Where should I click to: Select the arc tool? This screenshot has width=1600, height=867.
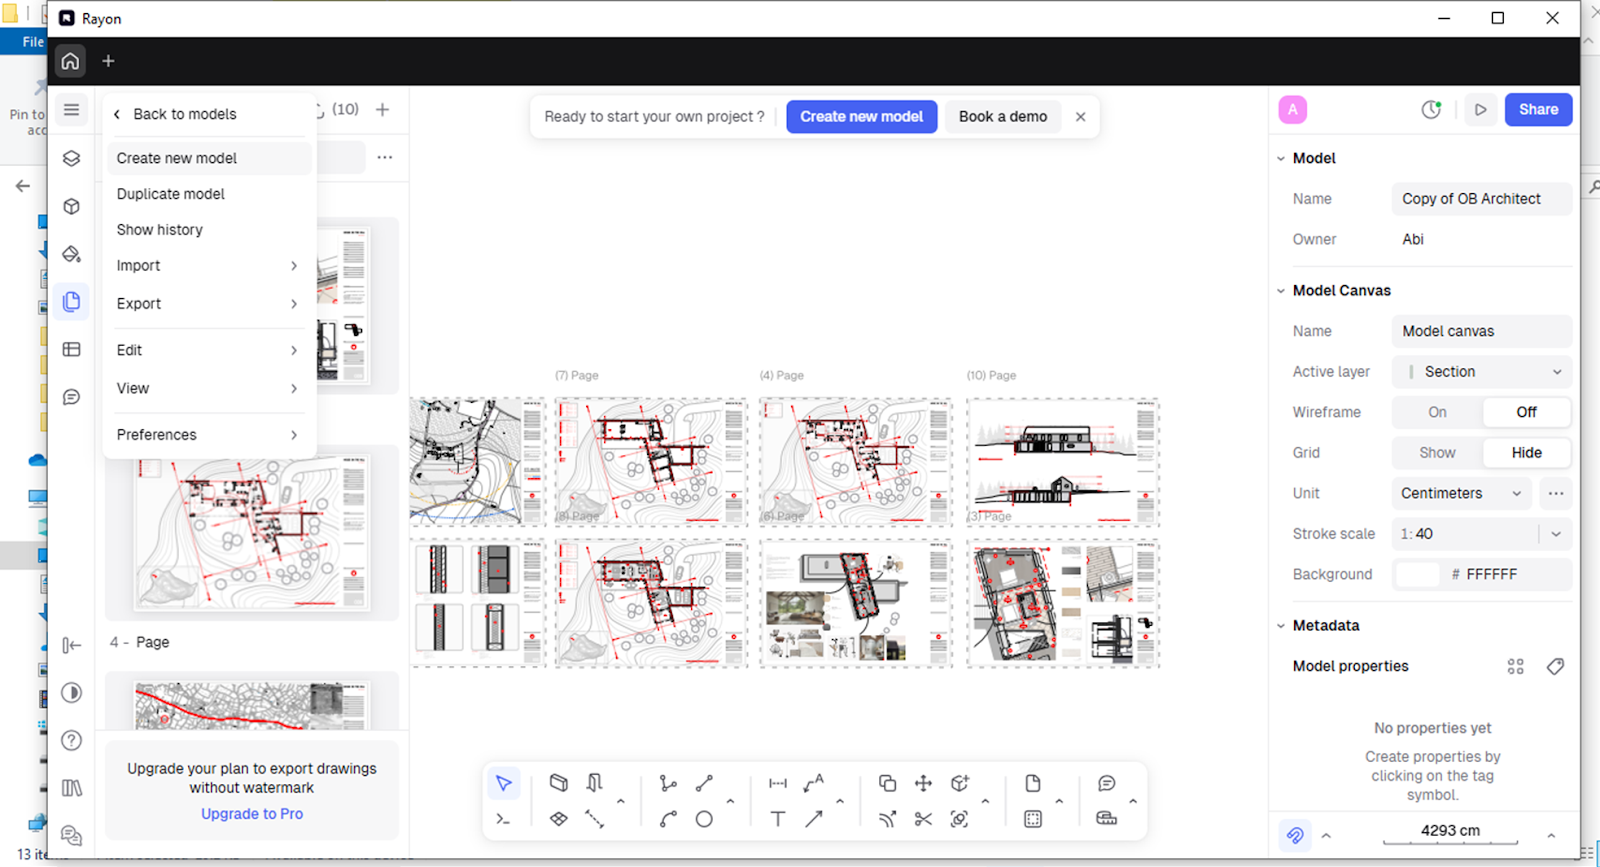[668, 819]
